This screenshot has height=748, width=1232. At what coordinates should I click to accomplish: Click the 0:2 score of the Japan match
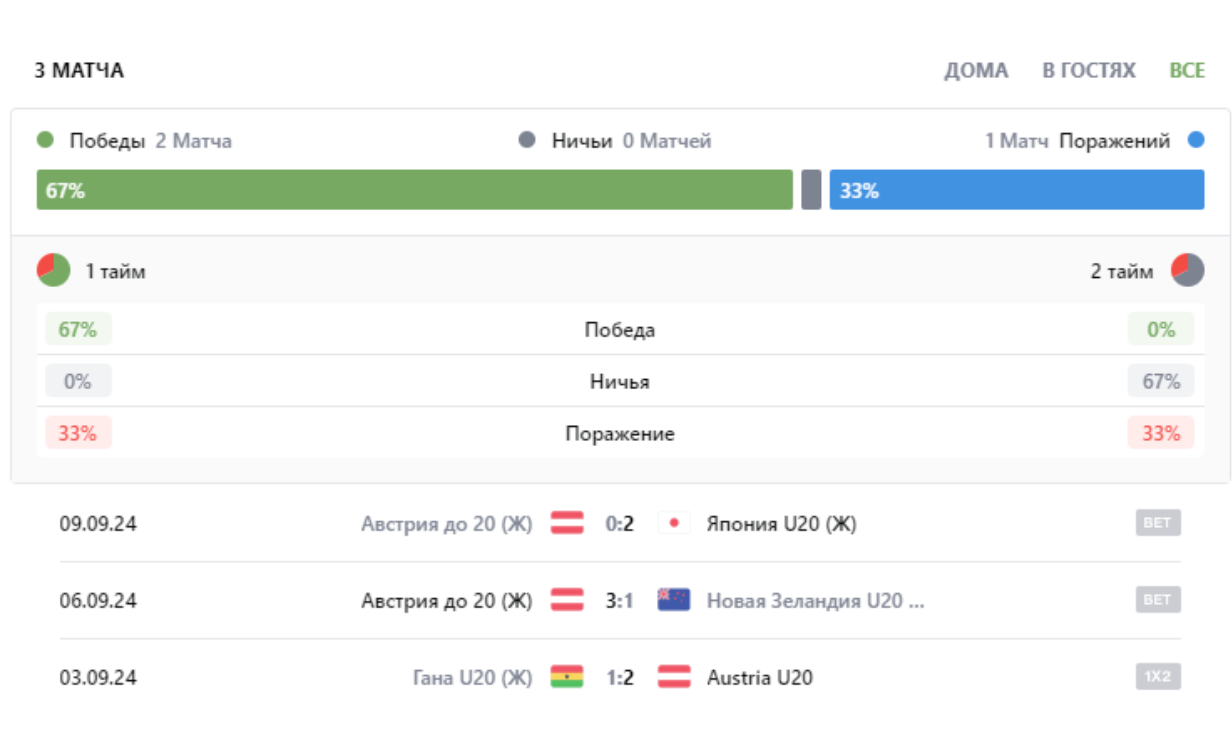[x=620, y=521]
